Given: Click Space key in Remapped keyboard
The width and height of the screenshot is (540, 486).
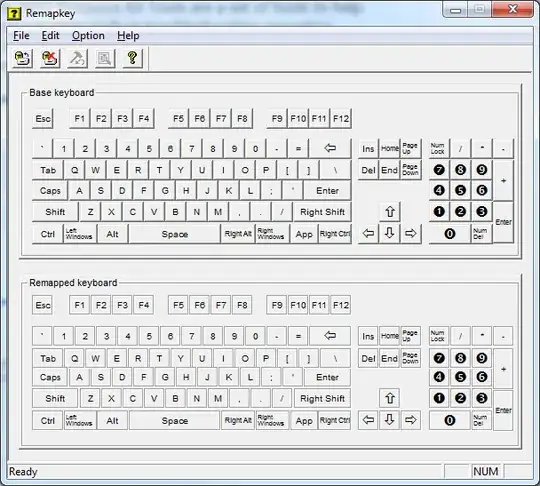Looking at the screenshot, I should (175, 421).
